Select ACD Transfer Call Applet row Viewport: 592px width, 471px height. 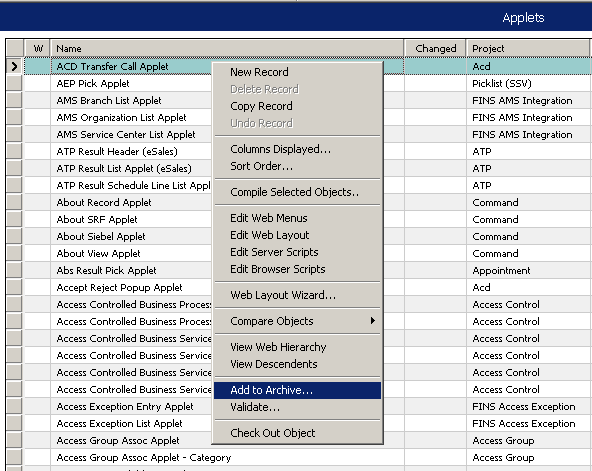pos(112,66)
